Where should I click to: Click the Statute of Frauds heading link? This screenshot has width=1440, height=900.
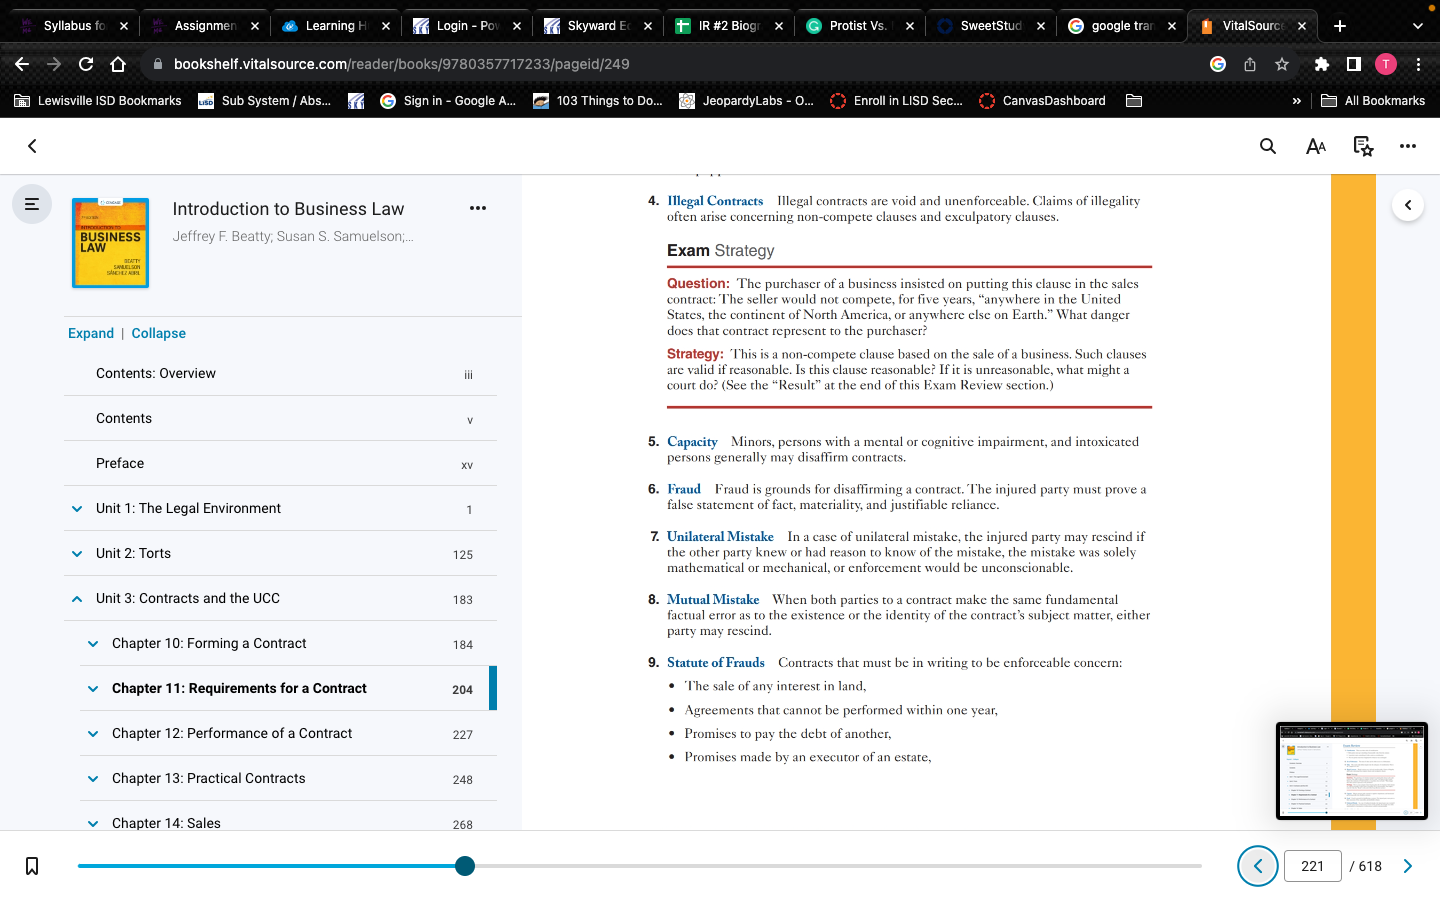pos(716,663)
